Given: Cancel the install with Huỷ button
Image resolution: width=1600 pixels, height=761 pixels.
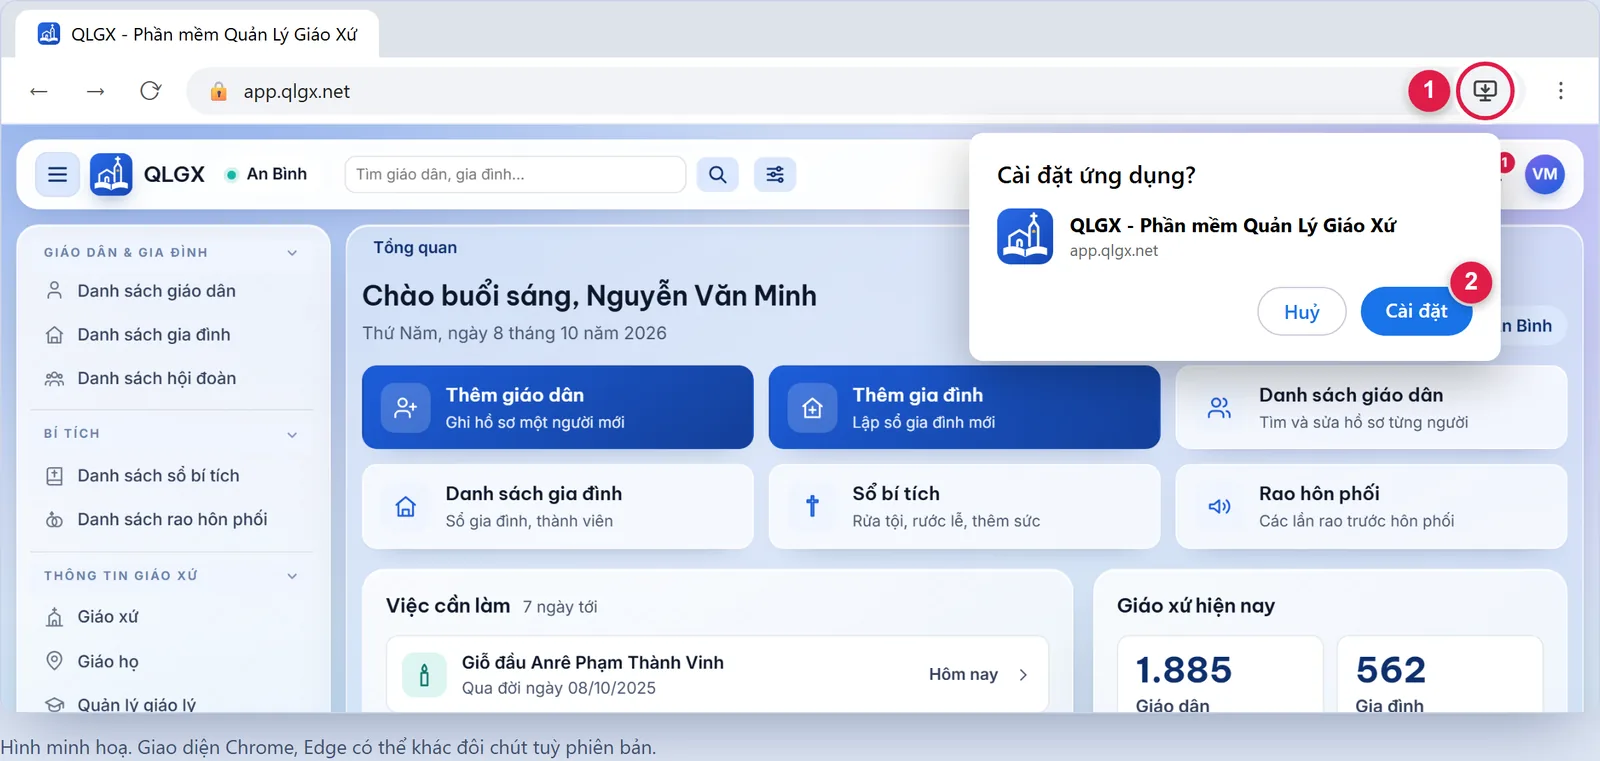Looking at the screenshot, I should pos(1302,312).
